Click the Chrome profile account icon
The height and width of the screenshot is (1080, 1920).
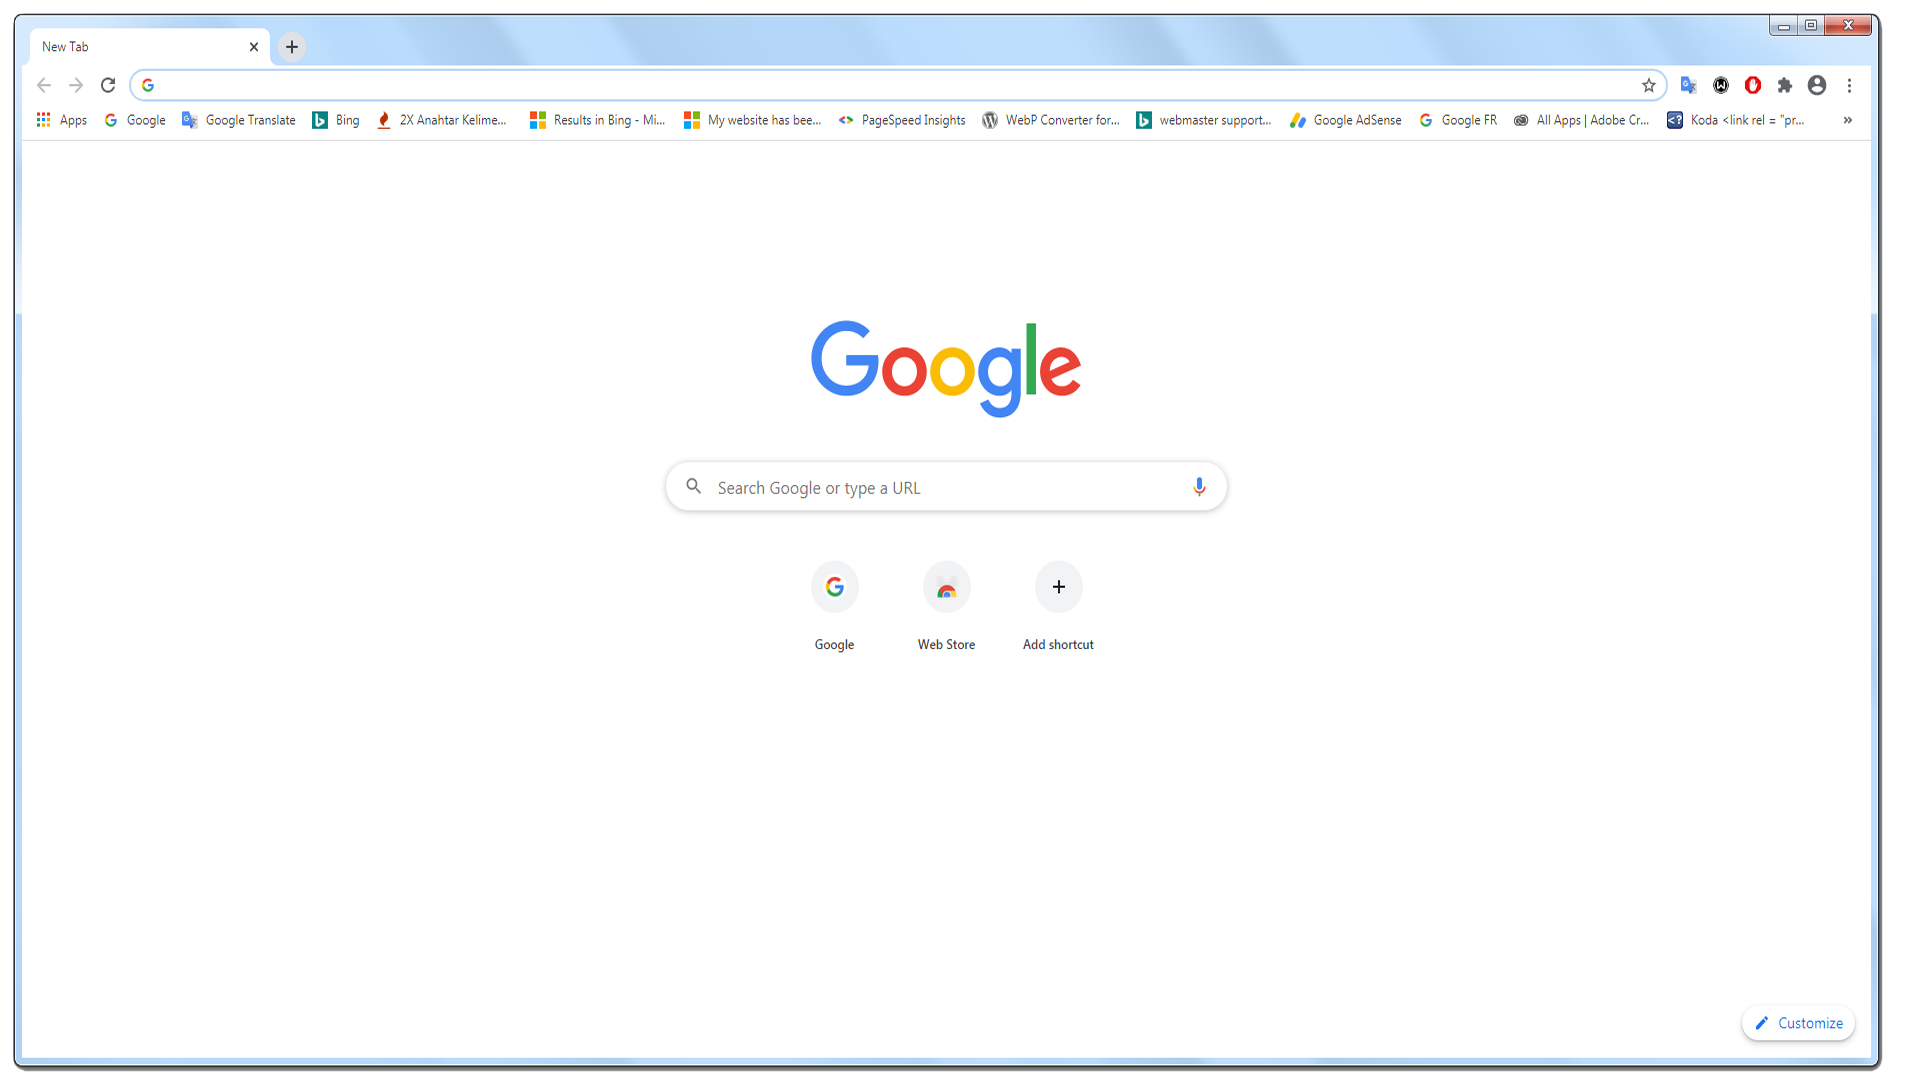tap(1817, 84)
